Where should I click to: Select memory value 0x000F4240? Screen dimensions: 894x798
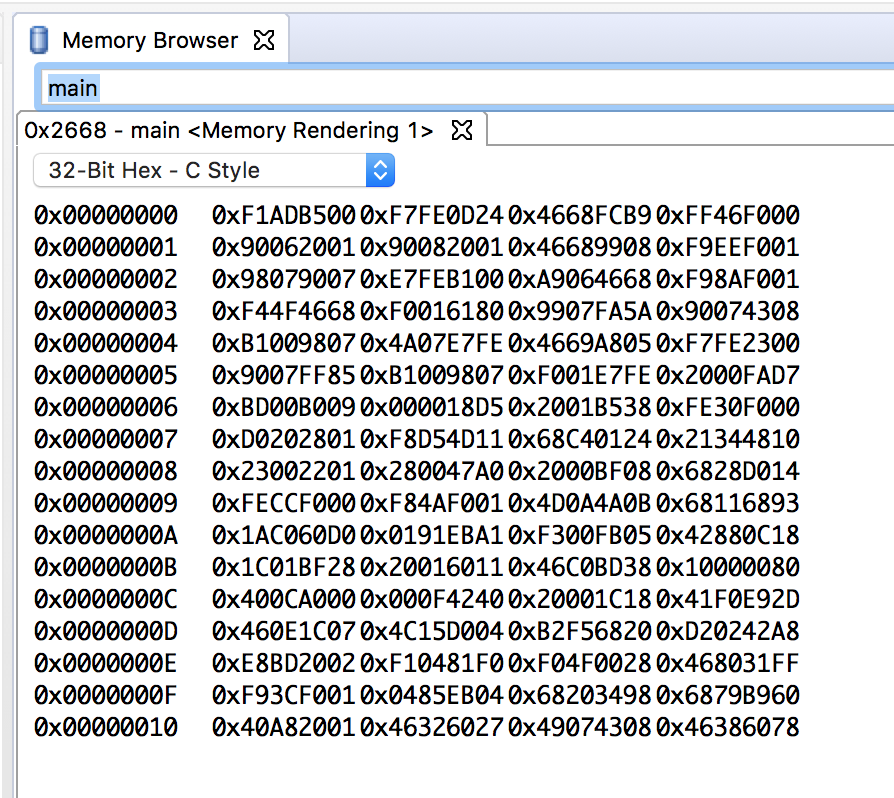click(x=432, y=598)
